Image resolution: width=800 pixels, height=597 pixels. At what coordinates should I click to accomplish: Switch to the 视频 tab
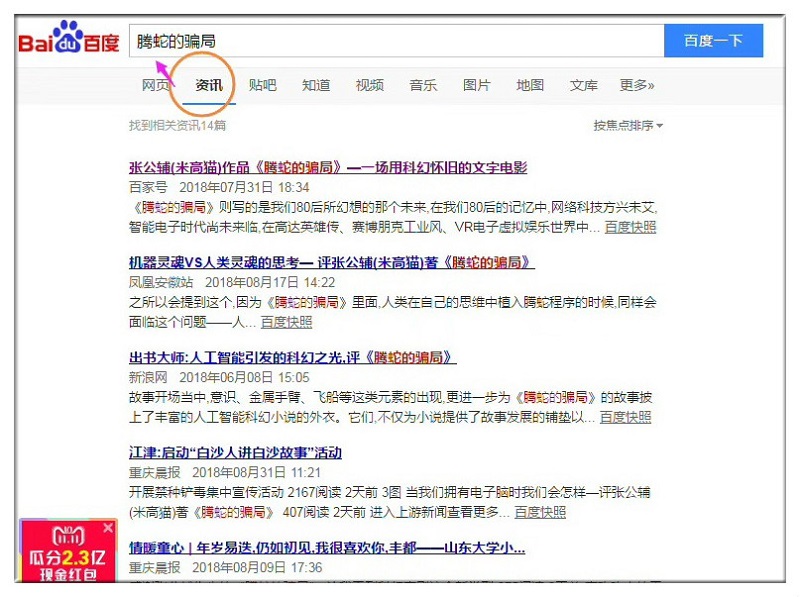(369, 85)
